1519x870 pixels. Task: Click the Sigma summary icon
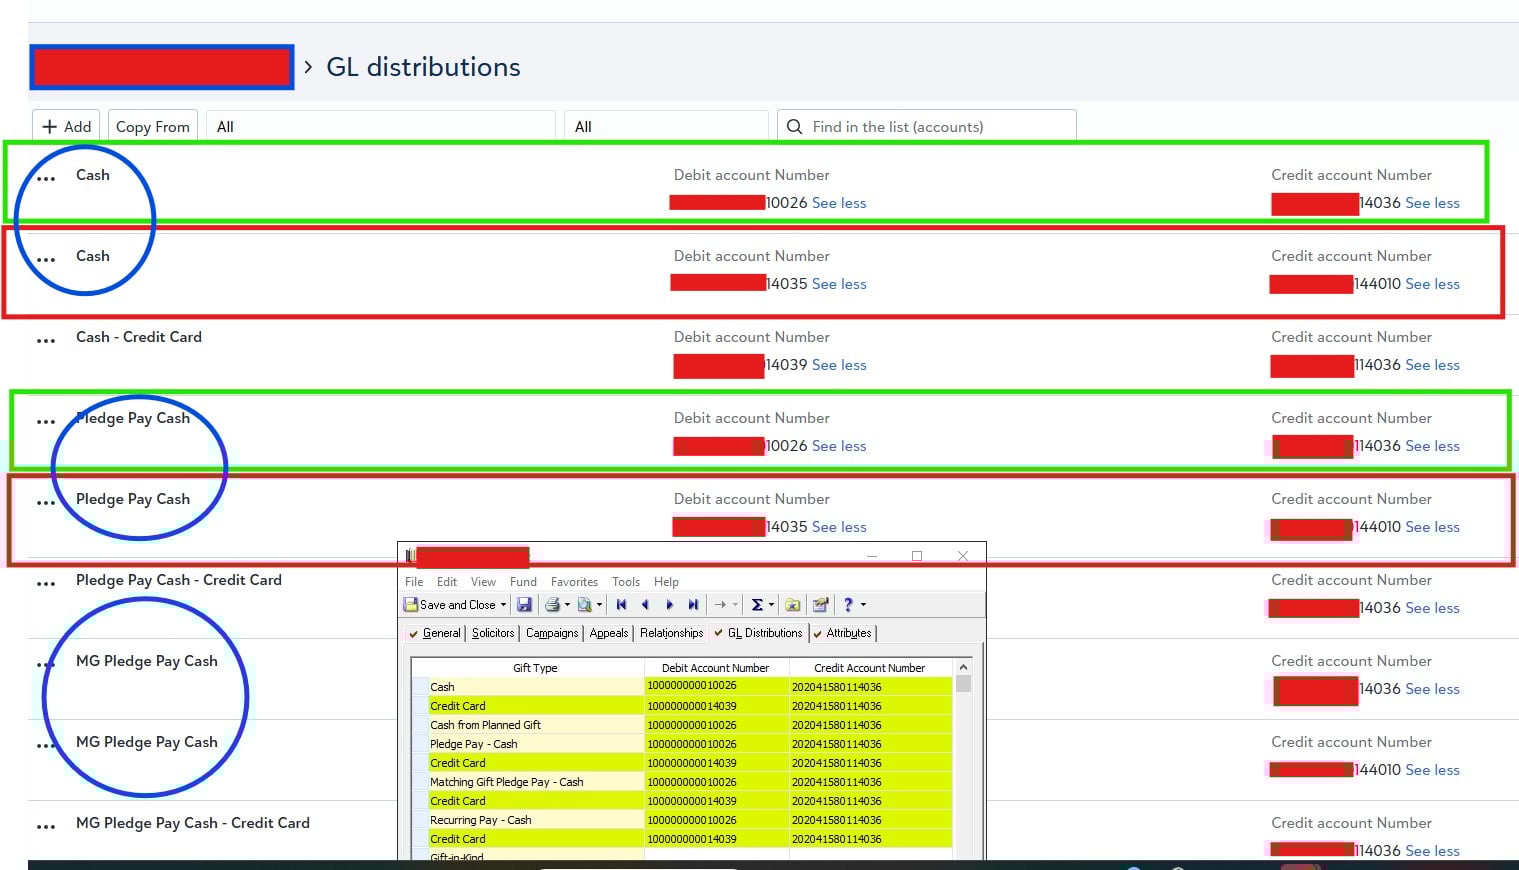point(756,605)
